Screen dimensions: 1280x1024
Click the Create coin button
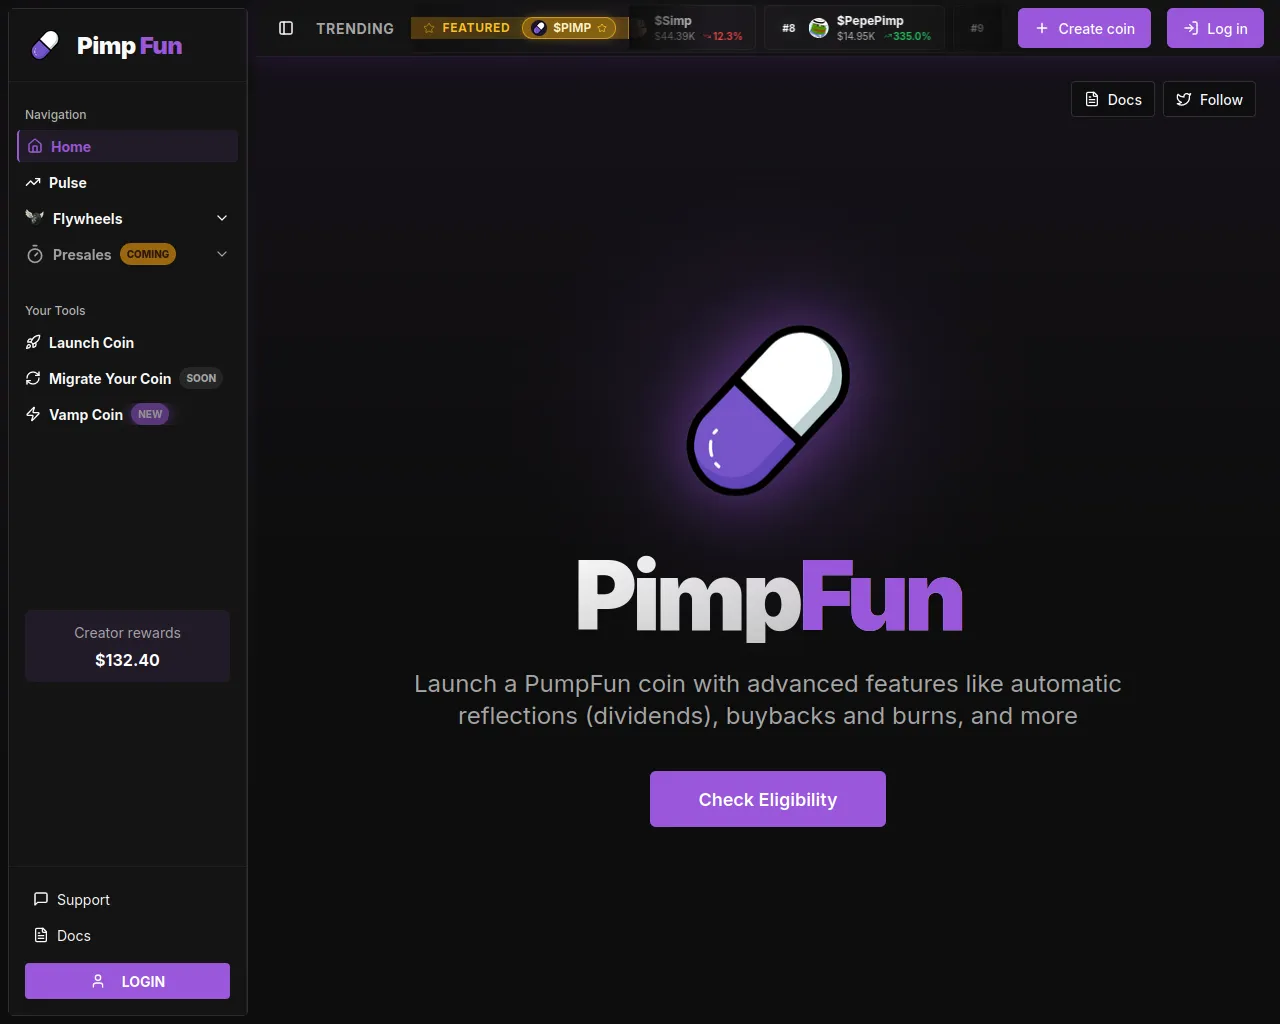point(1084,28)
